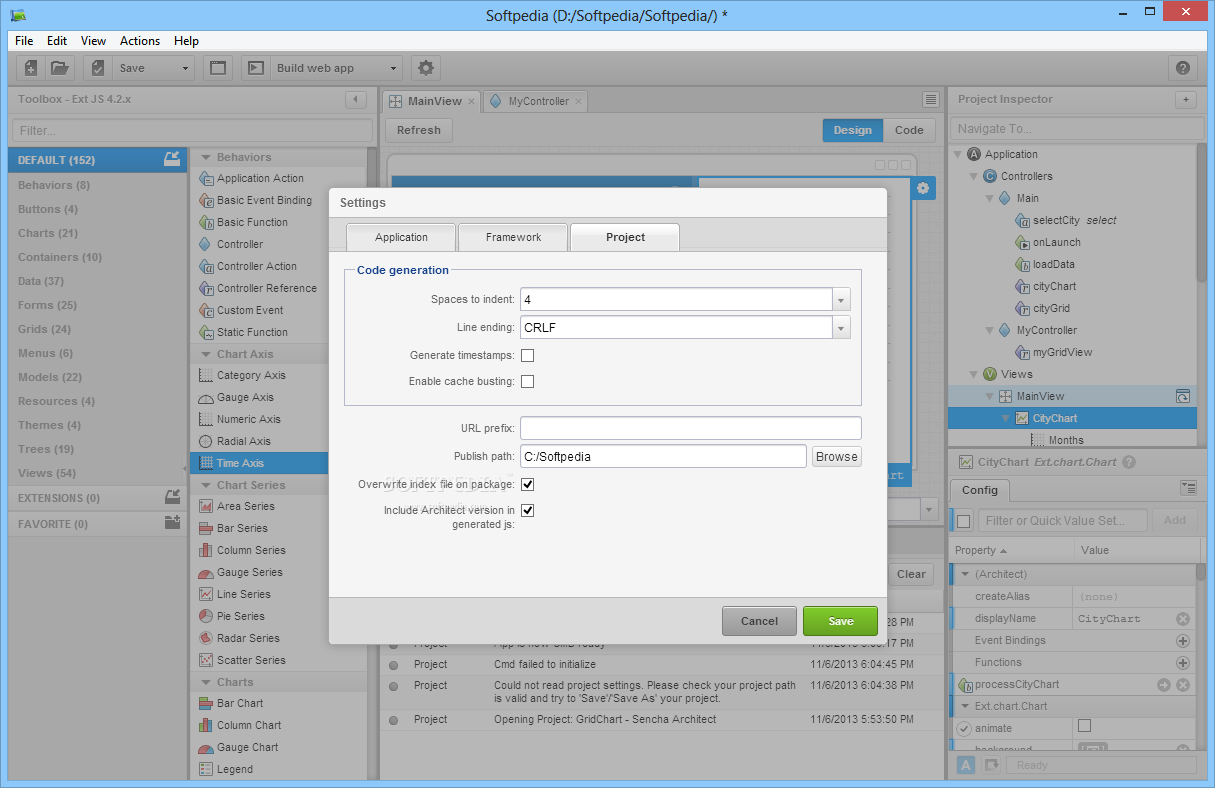Sort by Property column header
The width and height of the screenshot is (1215, 788).
coord(1011,550)
